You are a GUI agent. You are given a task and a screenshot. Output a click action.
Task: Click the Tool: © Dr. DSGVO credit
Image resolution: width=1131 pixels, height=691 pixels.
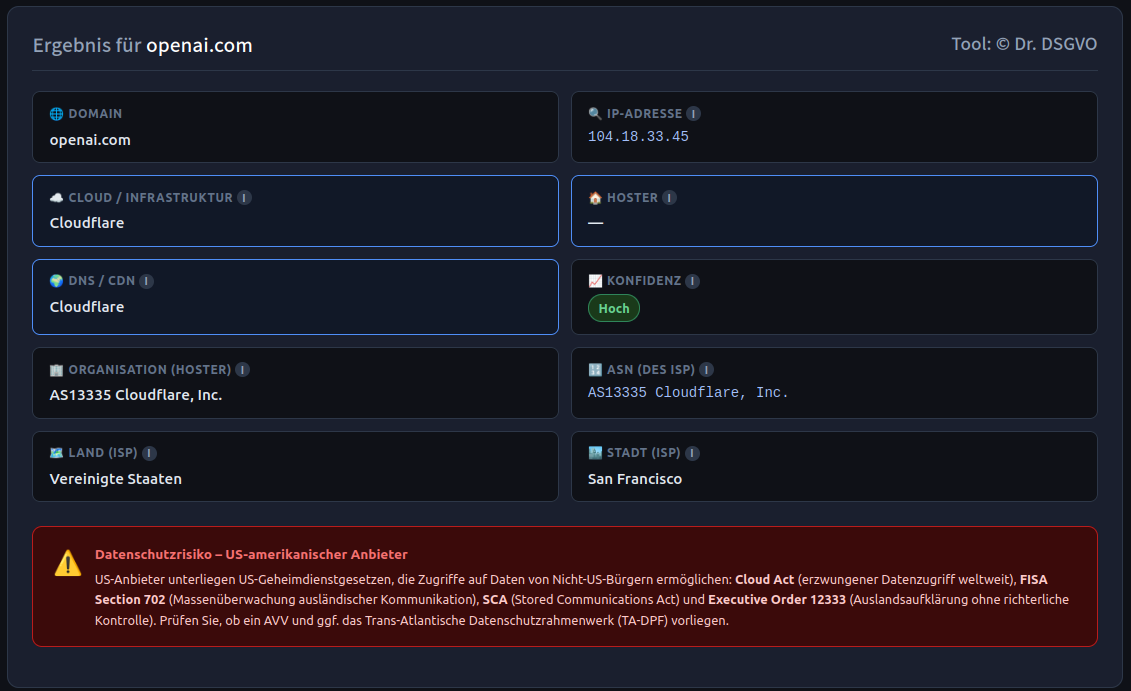click(x=1024, y=45)
